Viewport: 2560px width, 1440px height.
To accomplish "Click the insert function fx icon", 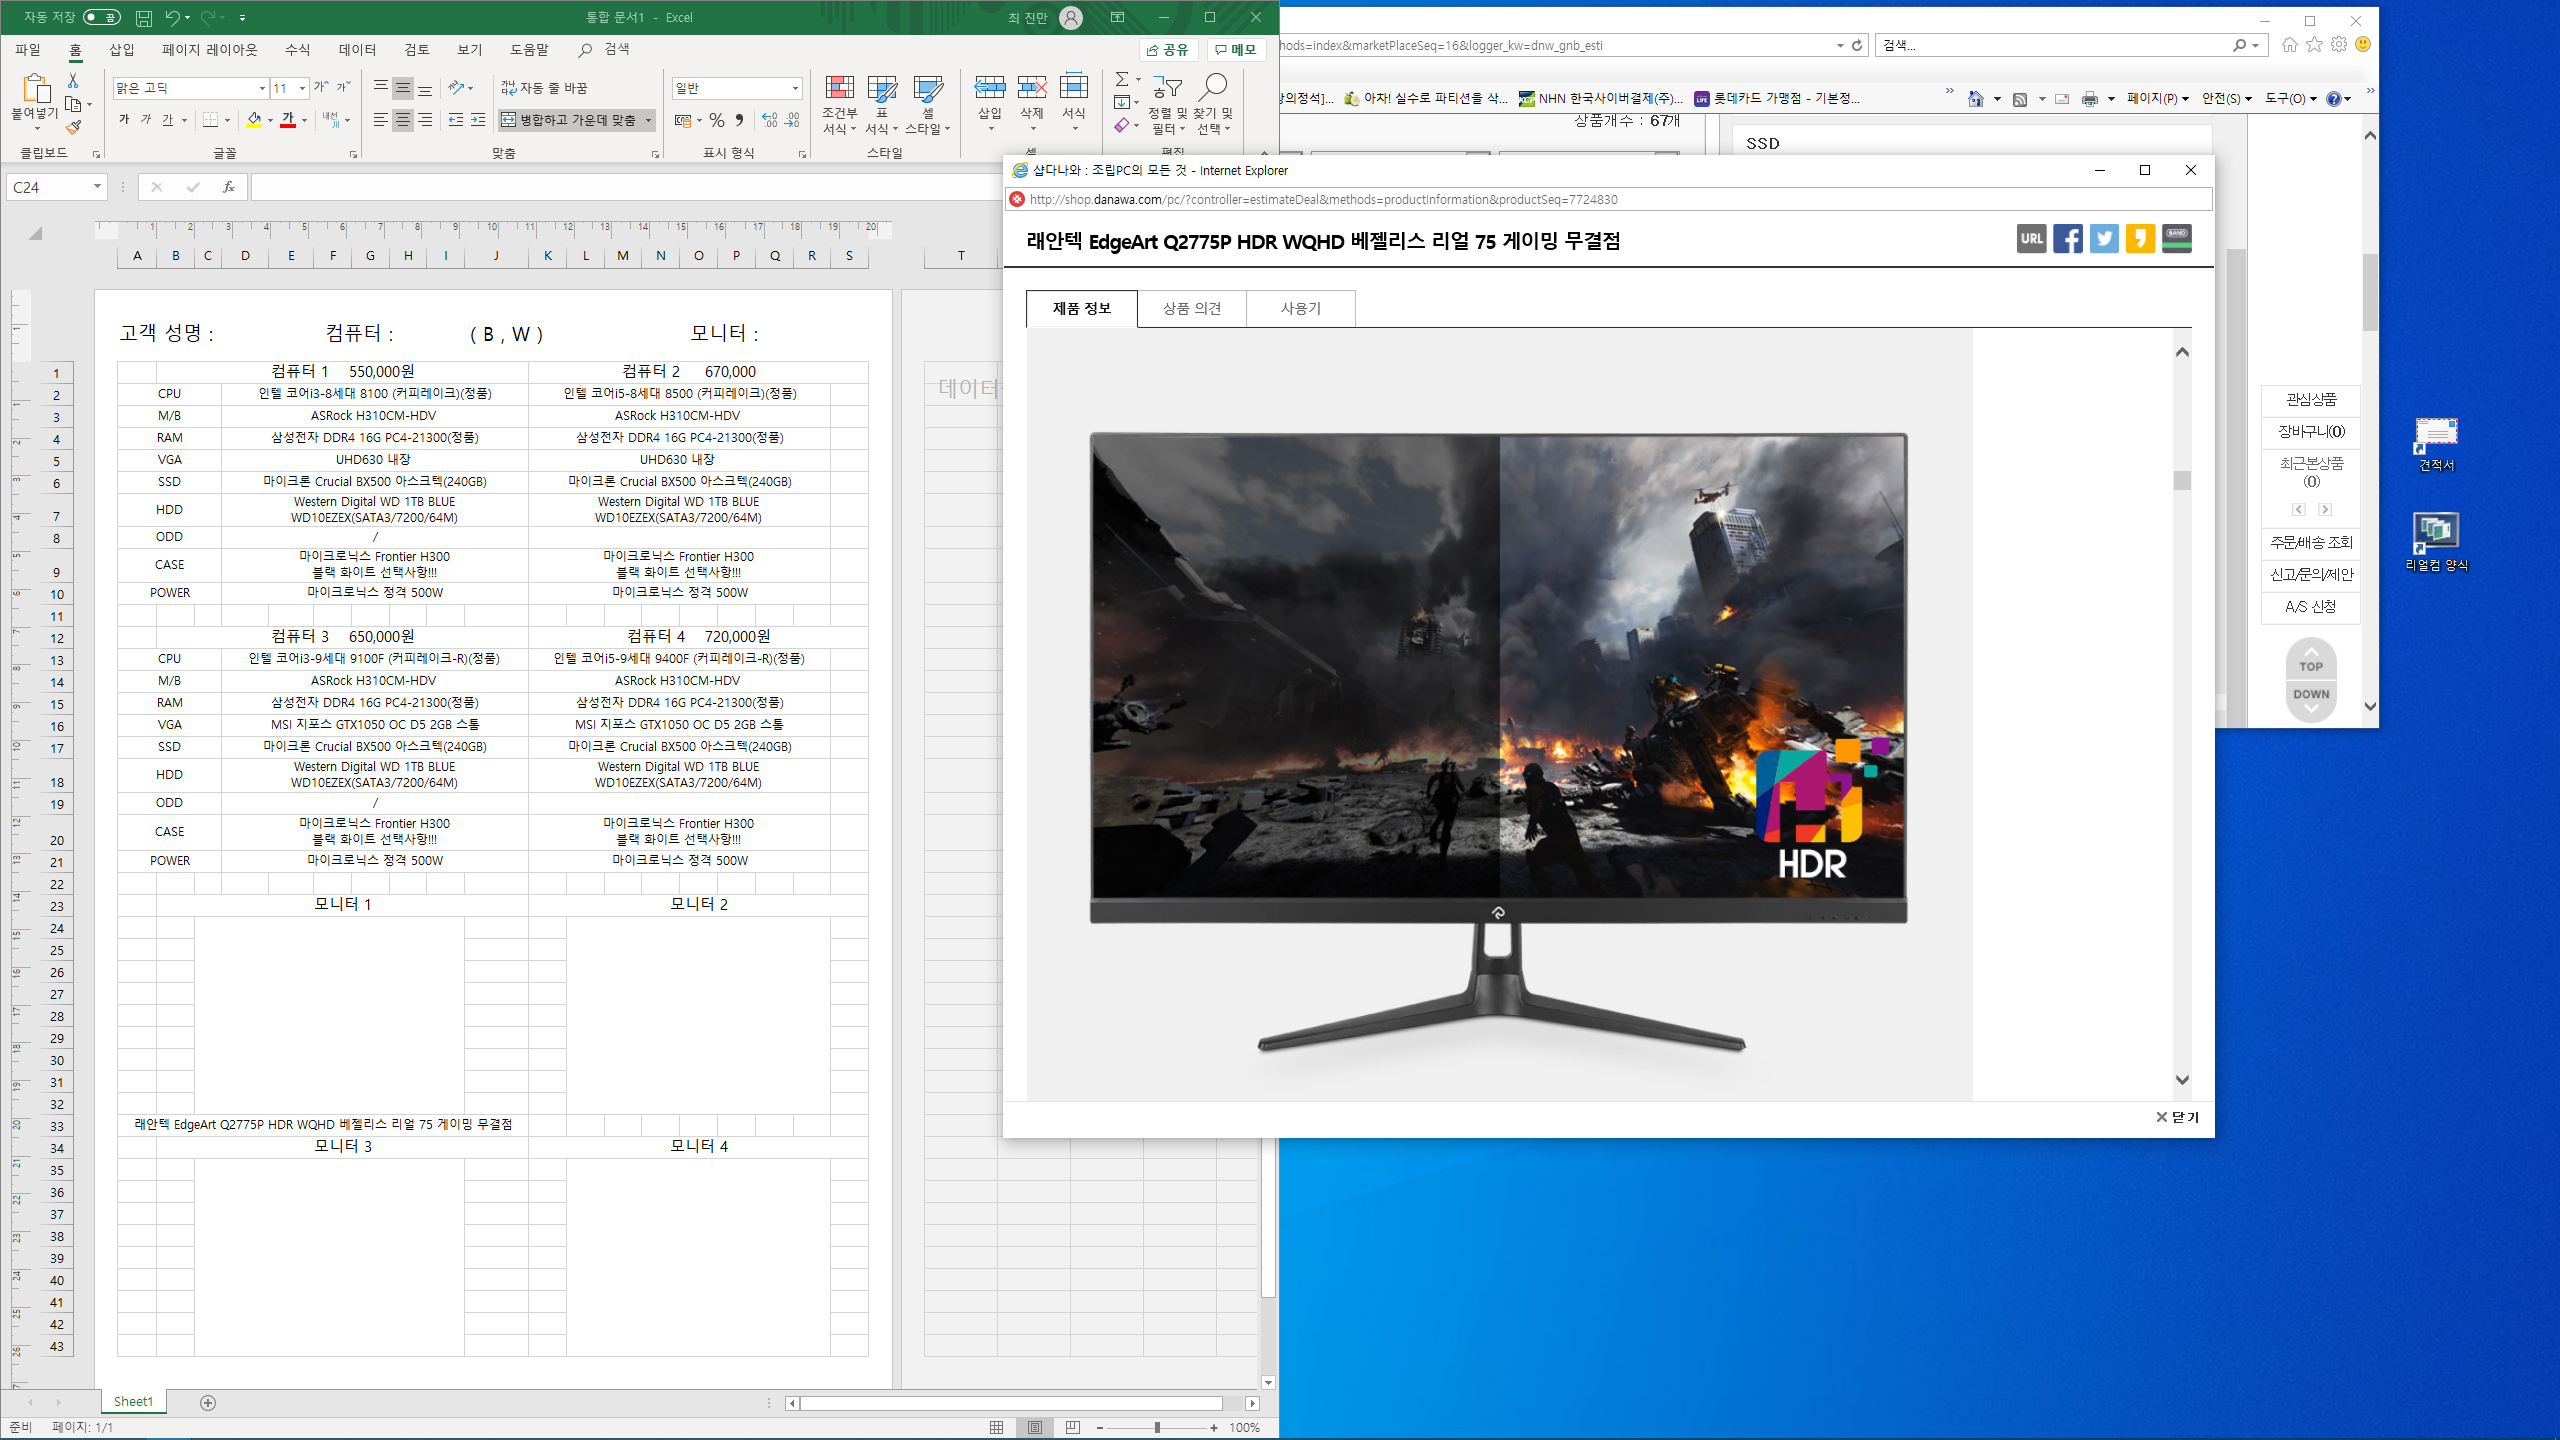I will tap(228, 187).
